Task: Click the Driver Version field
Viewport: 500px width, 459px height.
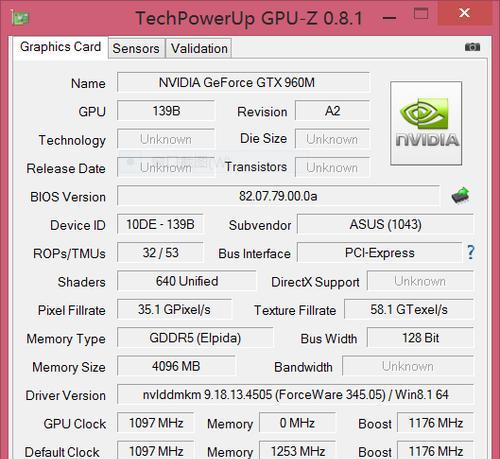Action: pyautogui.click(x=295, y=395)
